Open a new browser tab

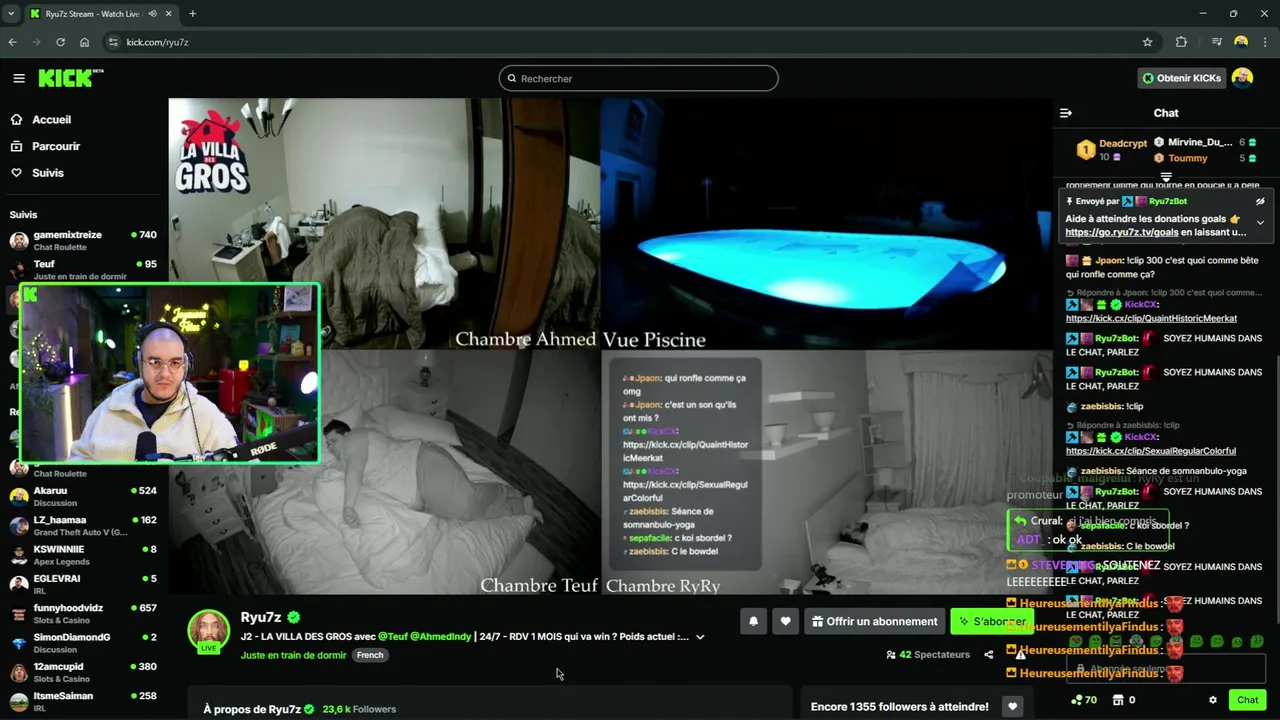point(192,14)
